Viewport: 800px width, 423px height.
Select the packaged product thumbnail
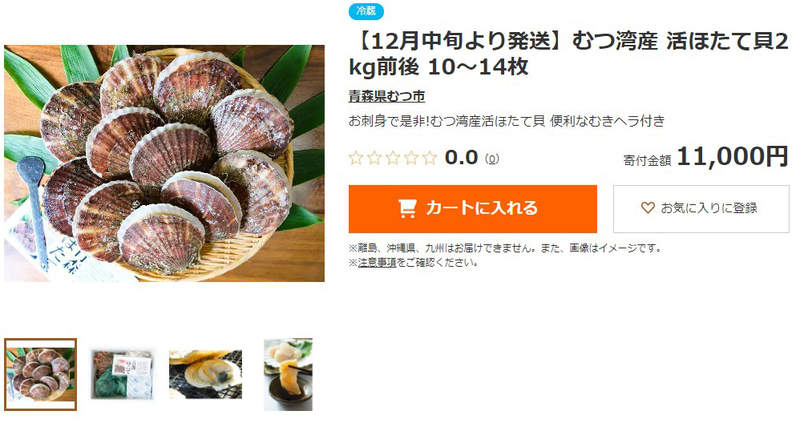pyautogui.click(x=121, y=374)
